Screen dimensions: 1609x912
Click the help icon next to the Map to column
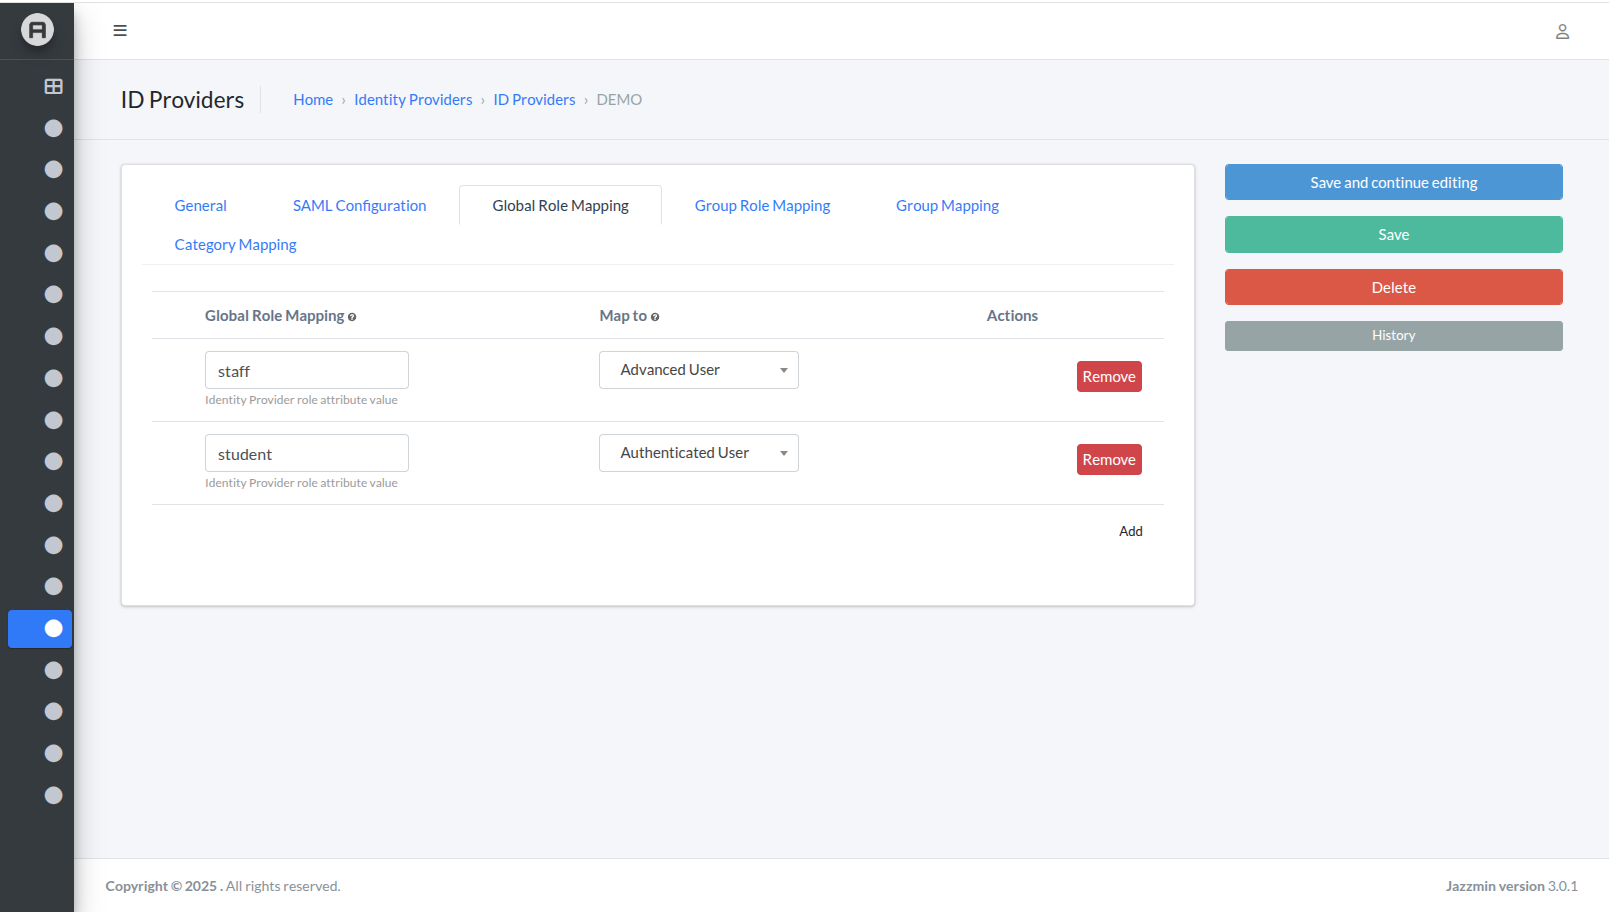(x=656, y=316)
